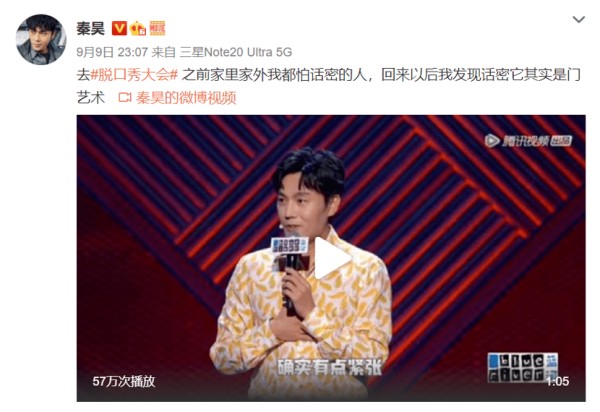Open the 秦昊 username profile link
This screenshot has height=412, width=600.
pos(90,28)
